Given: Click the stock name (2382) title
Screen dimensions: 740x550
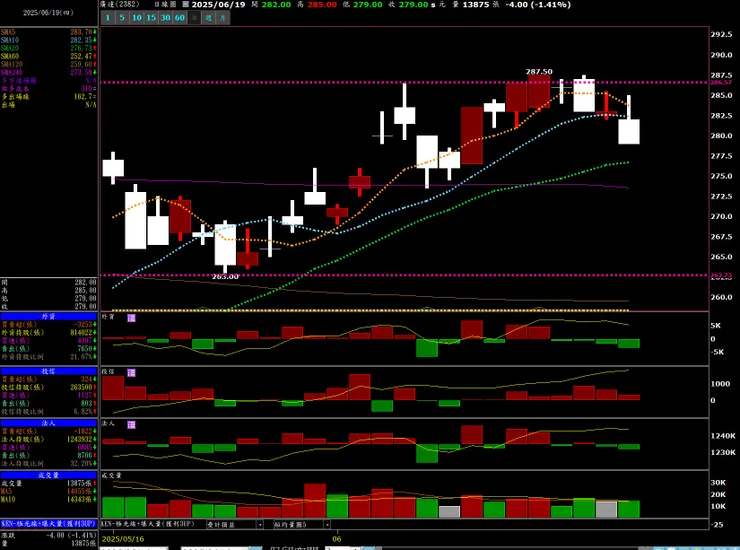Looking at the screenshot, I should 120,4.
